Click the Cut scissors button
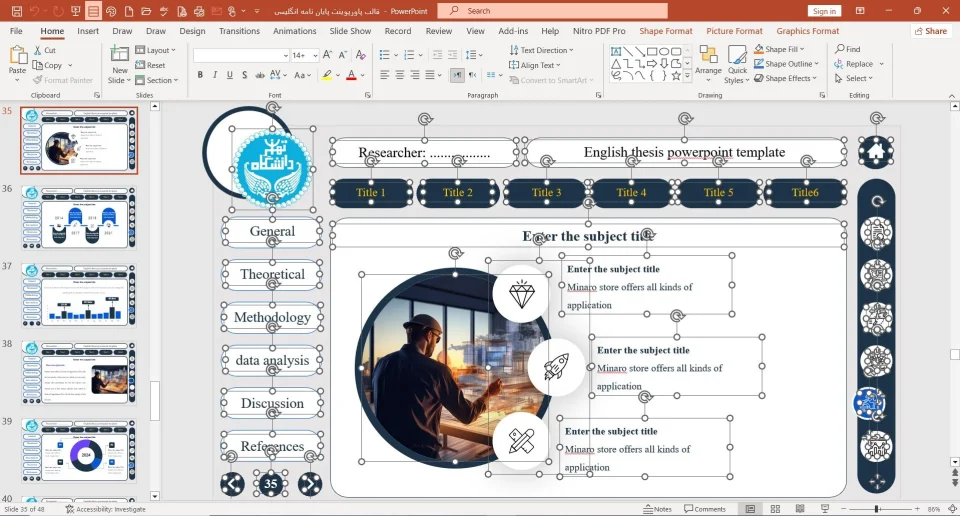 pos(45,50)
